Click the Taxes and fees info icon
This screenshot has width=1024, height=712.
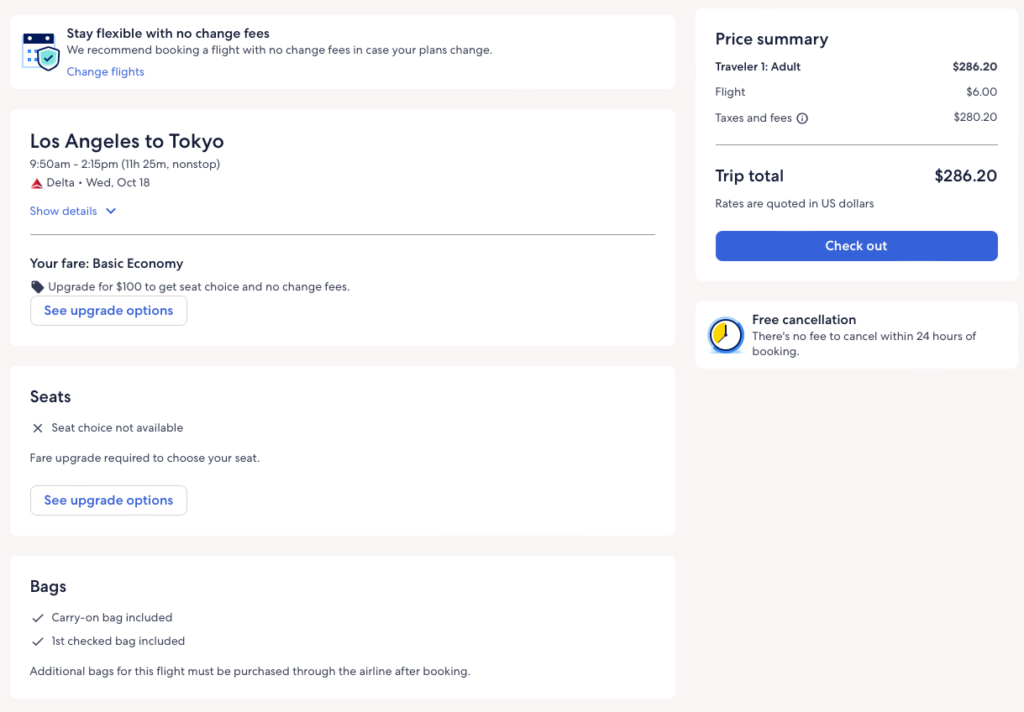pyautogui.click(x=802, y=118)
